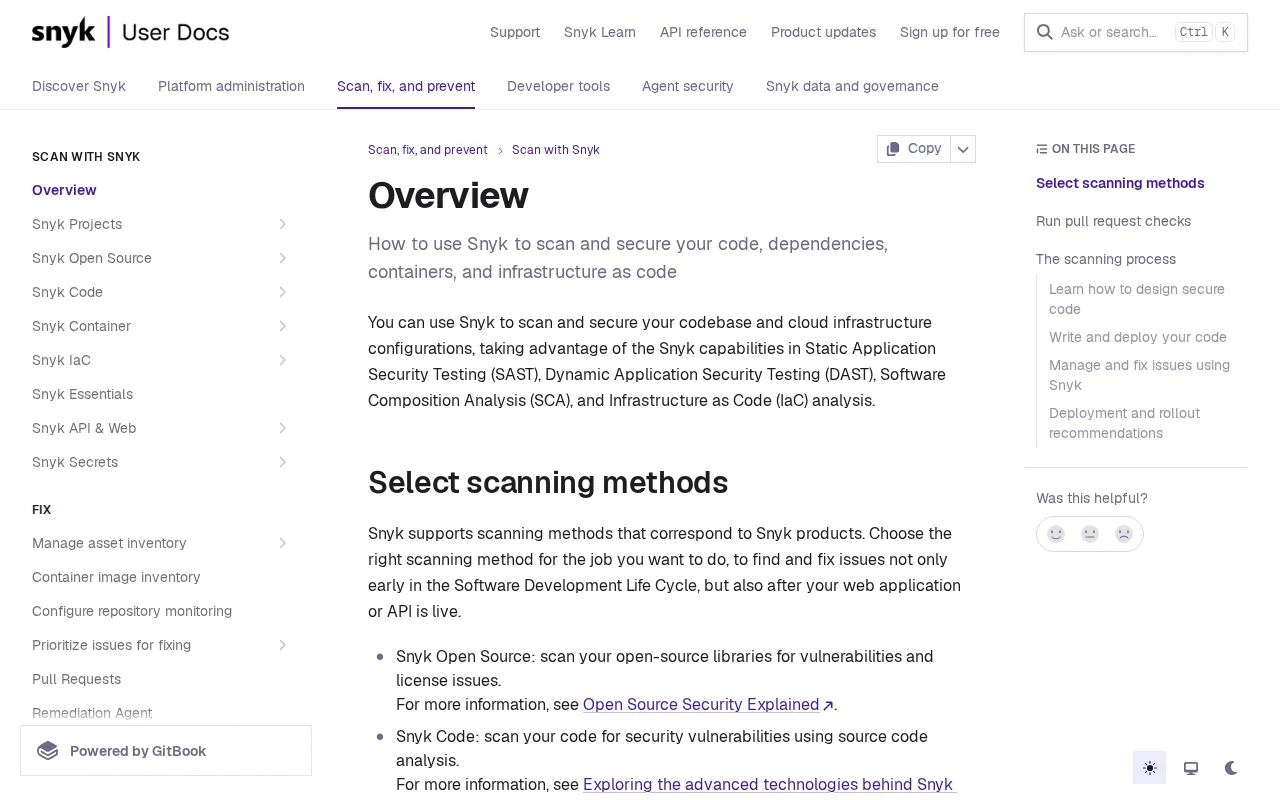The width and height of the screenshot is (1280, 800).
Task: Click the Copy page button
Action: [x=914, y=149]
